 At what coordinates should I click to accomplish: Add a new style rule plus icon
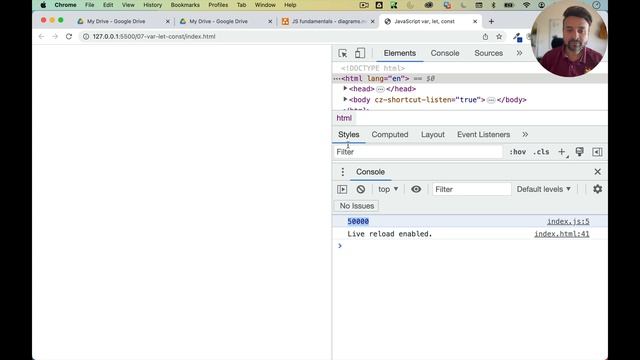[x=562, y=152]
